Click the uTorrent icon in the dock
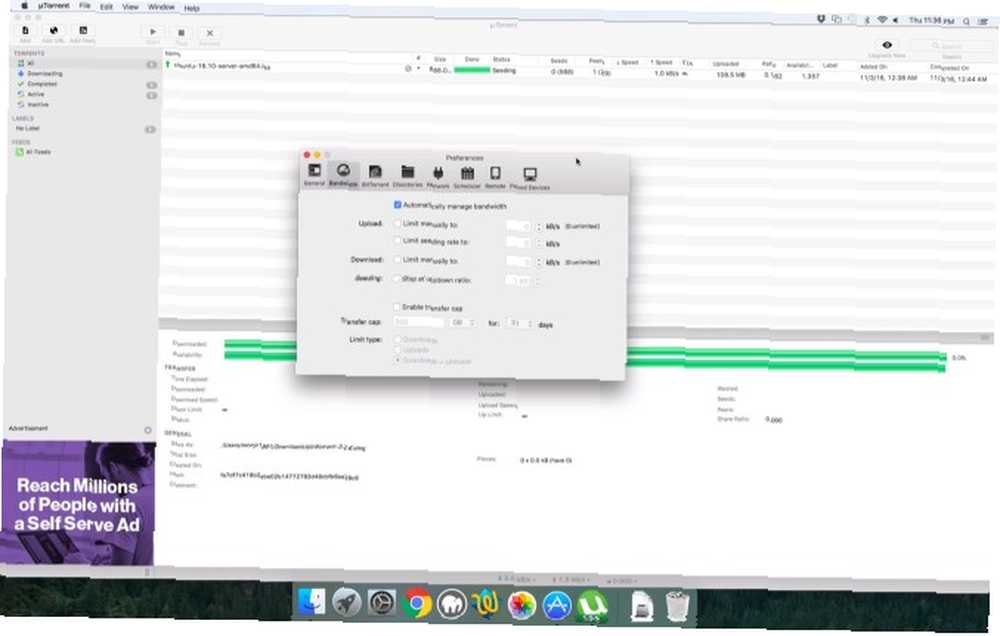1000x636 pixels. pyautogui.click(x=592, y=606)
